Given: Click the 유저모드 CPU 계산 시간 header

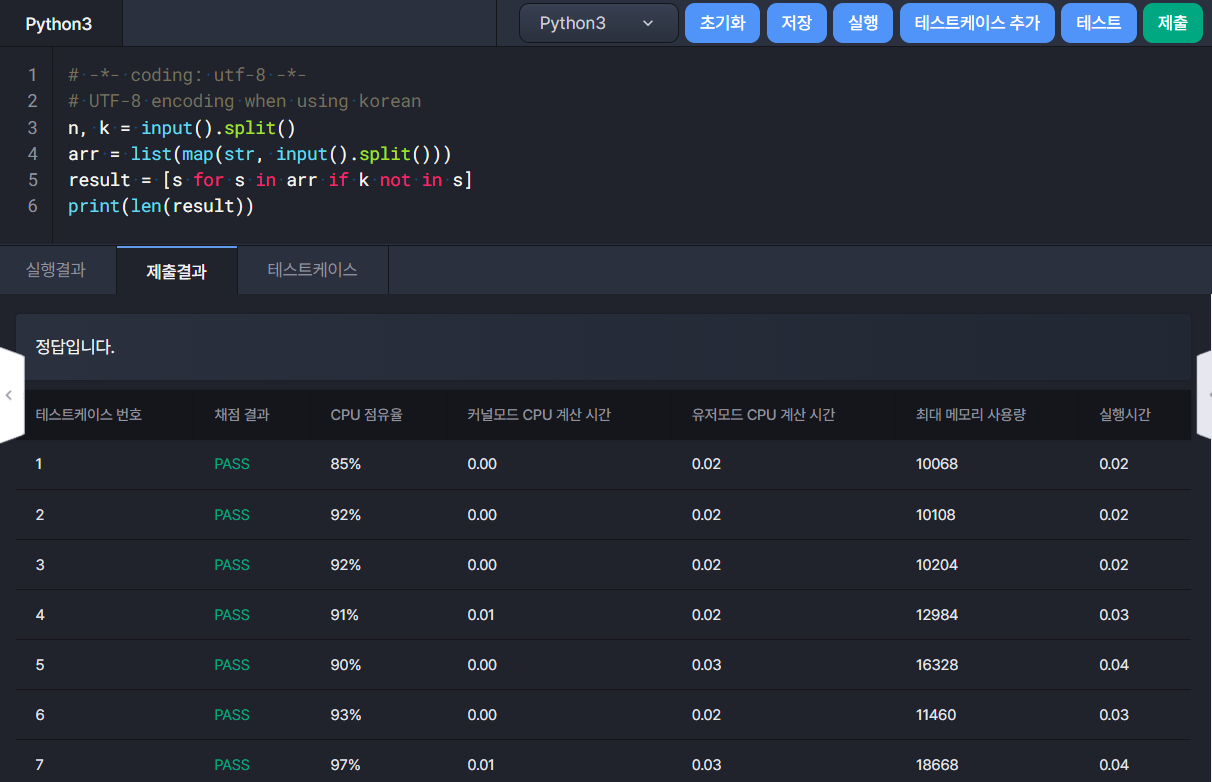Looking at the screenshot, I should (764, 415).
